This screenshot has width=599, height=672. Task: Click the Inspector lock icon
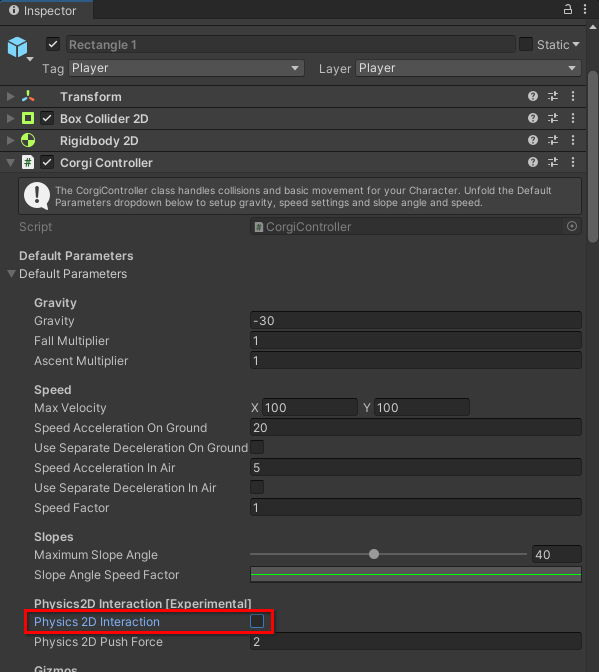568,9
